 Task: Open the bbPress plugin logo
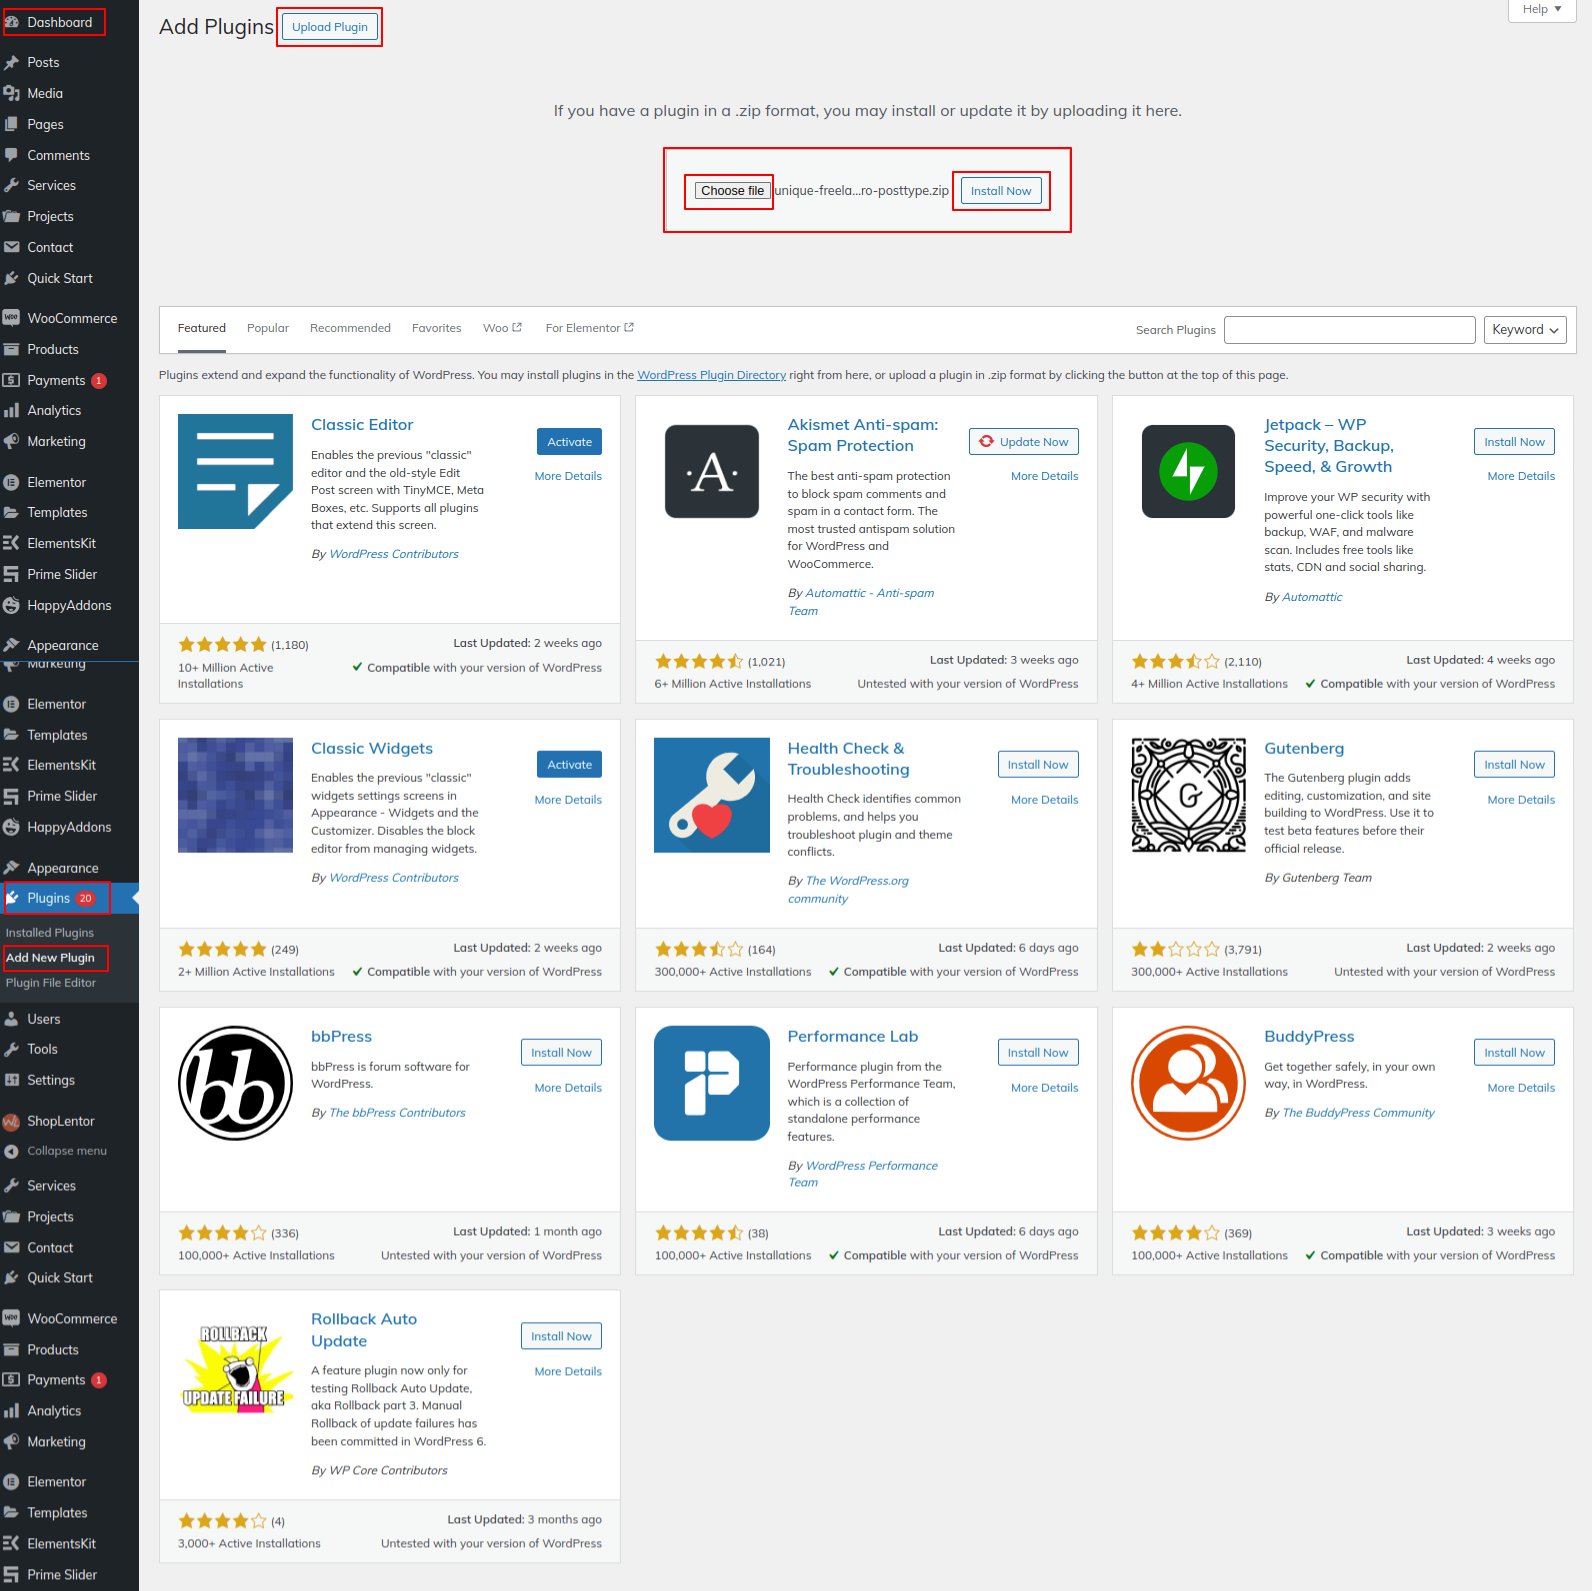pos(235,1083)
